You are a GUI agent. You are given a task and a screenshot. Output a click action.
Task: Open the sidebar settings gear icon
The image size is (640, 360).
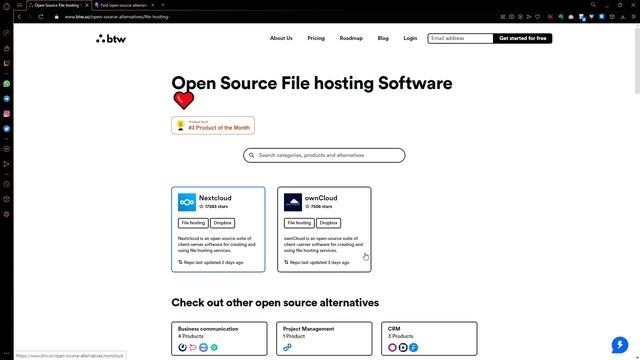pos(7,214)
